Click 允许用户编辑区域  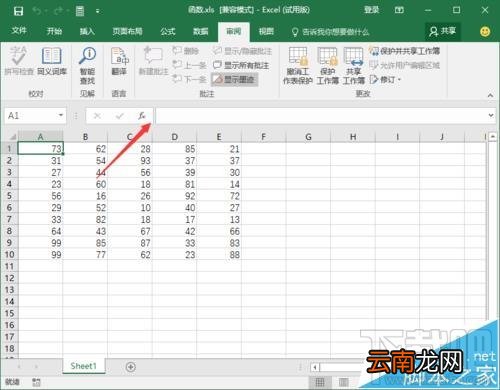click(404, 65)
